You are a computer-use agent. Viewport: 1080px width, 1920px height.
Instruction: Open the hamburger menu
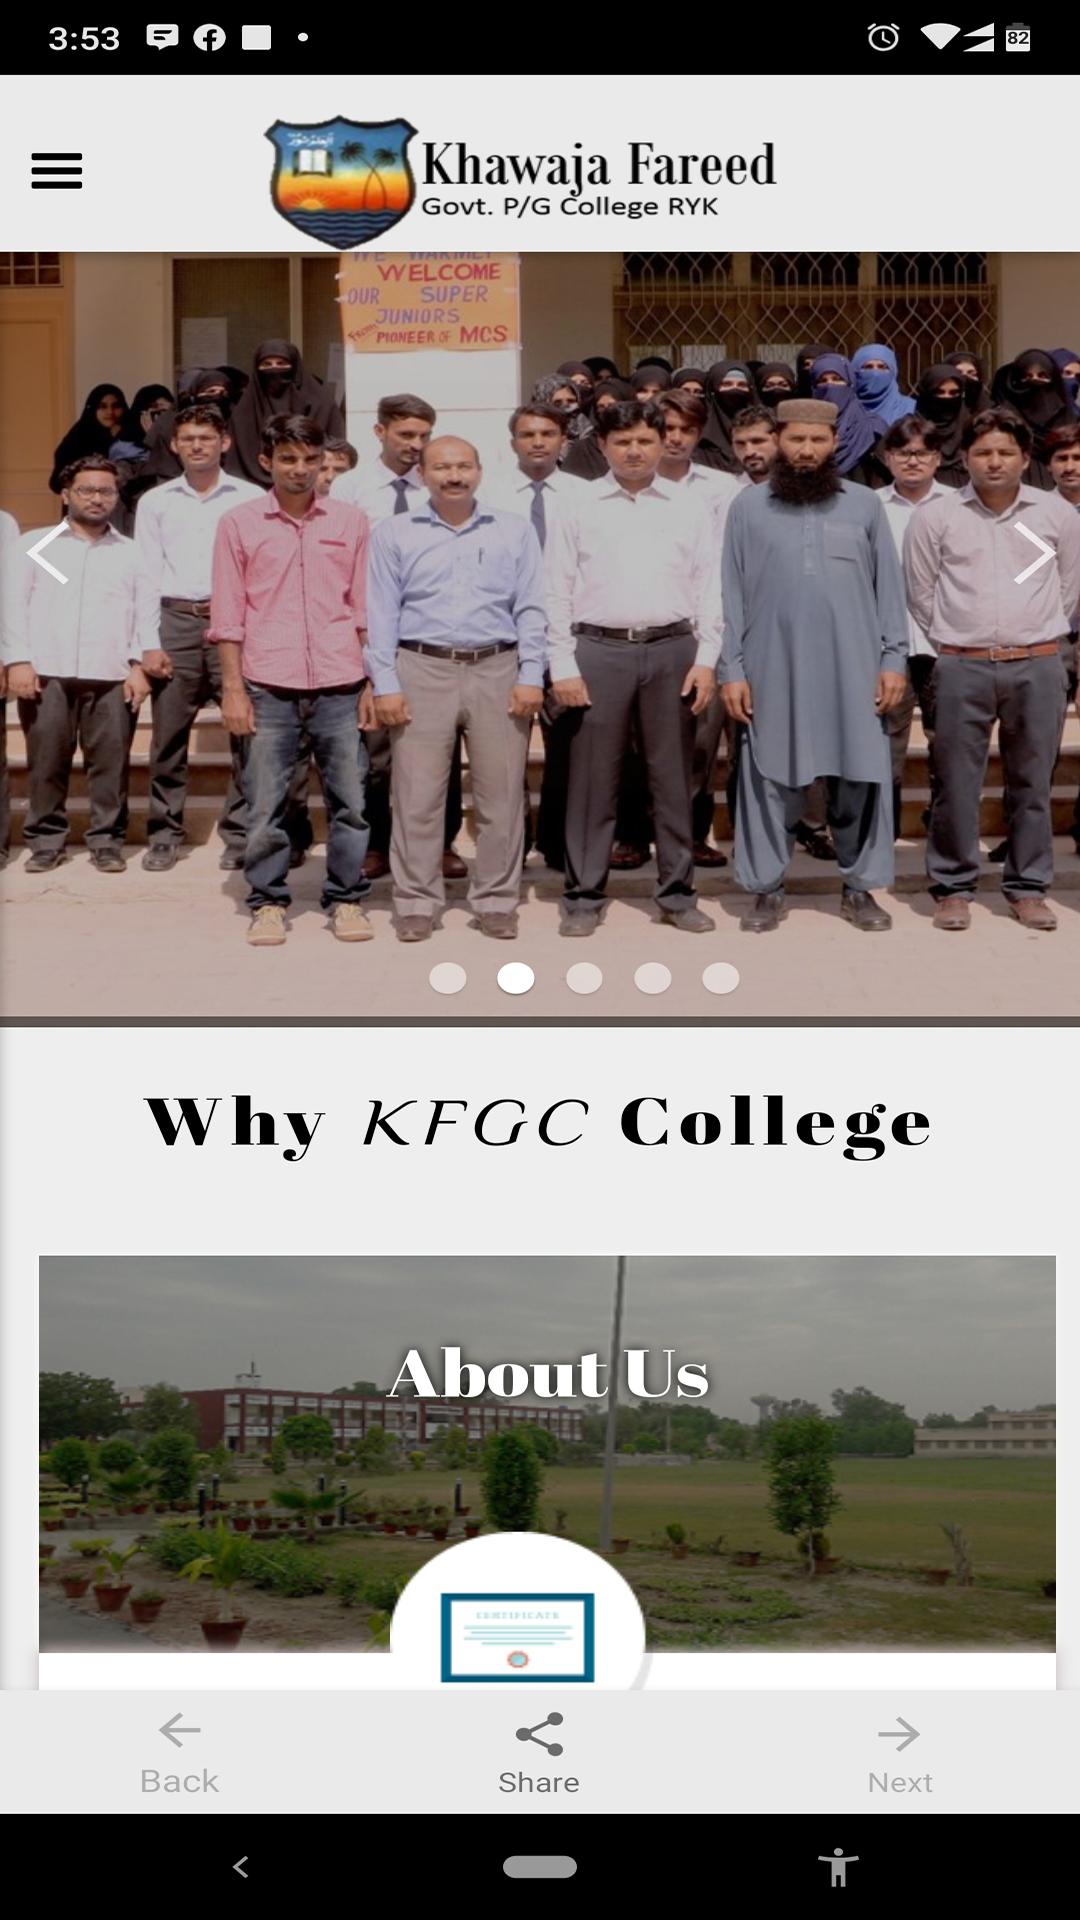tap(57, 171)
